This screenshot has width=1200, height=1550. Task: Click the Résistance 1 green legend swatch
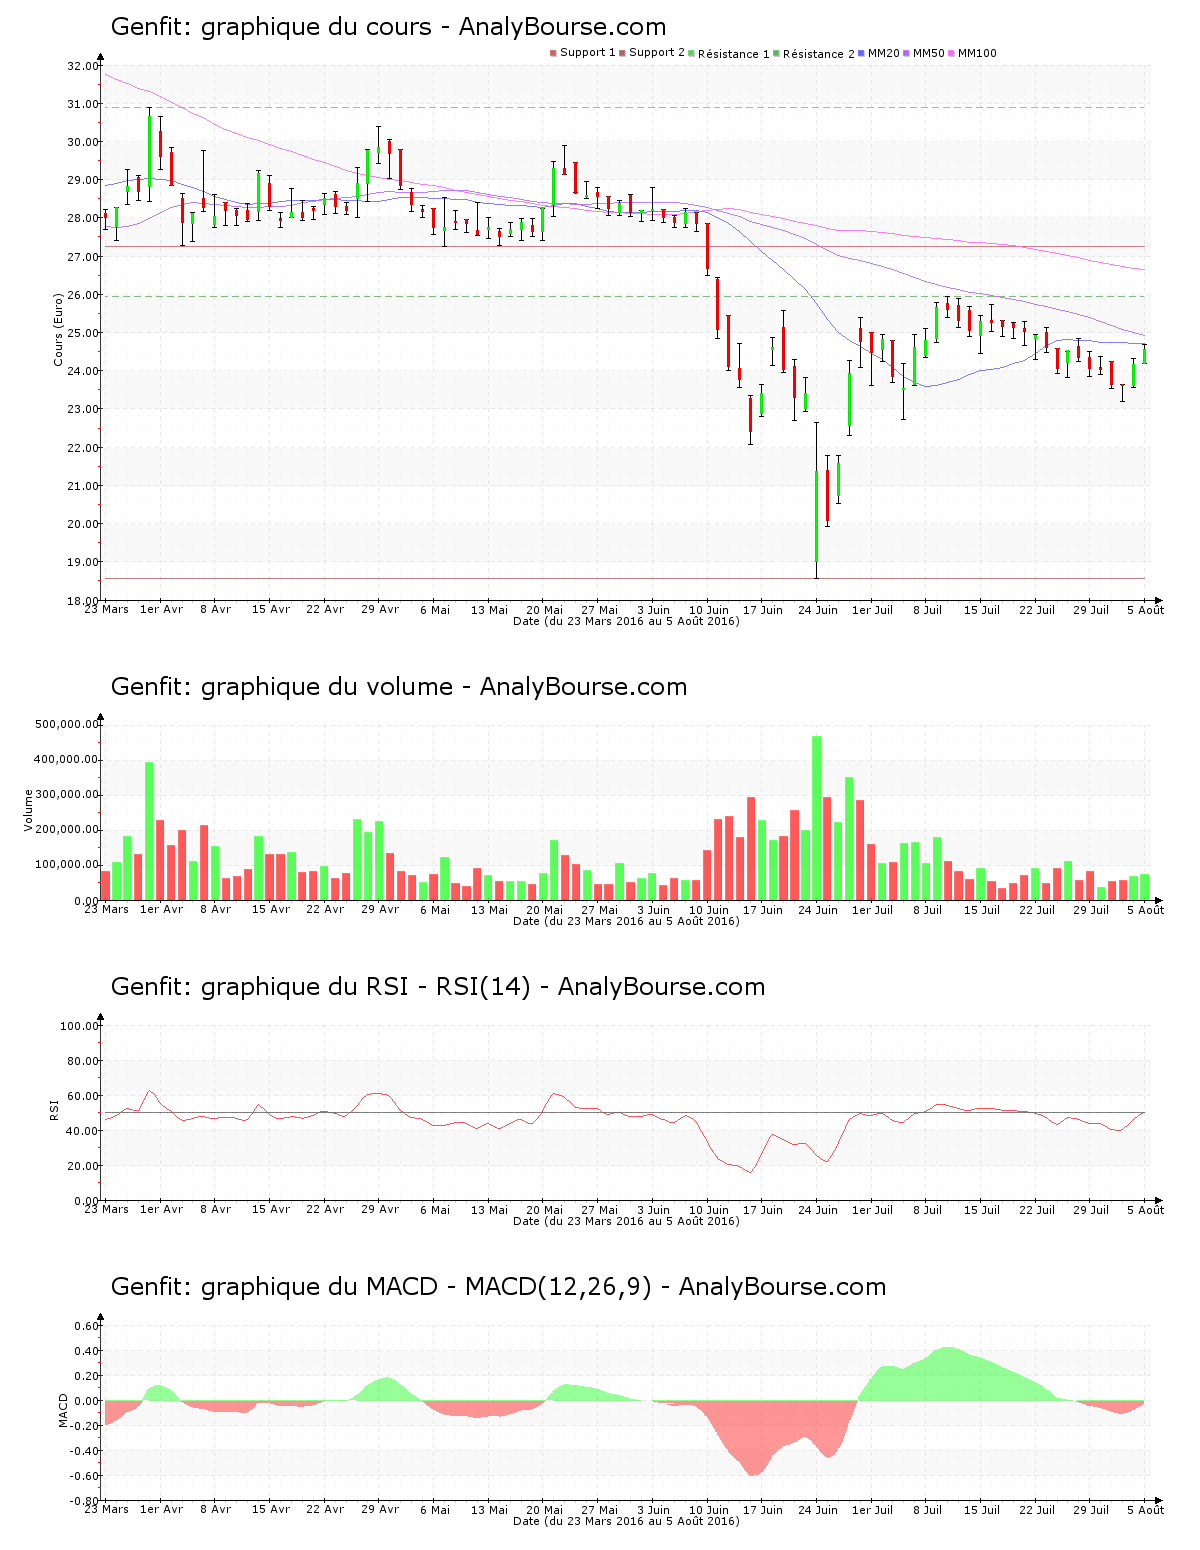691,53
